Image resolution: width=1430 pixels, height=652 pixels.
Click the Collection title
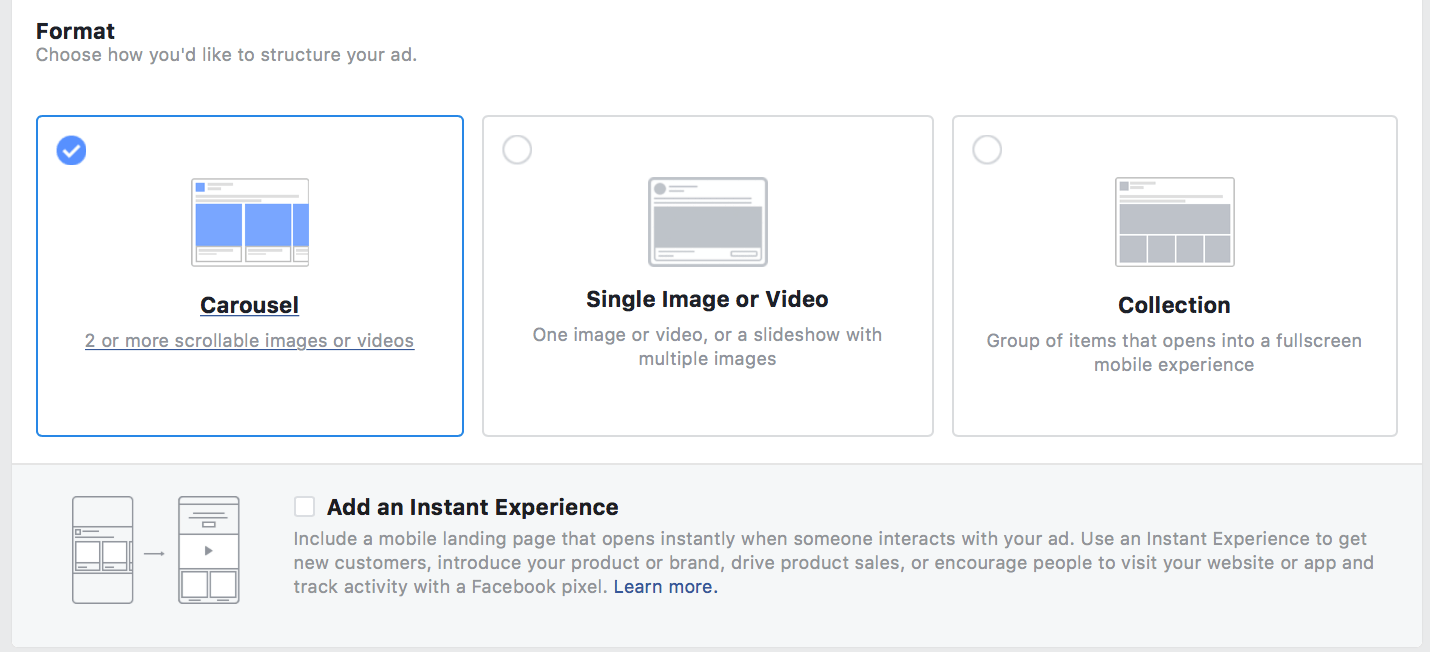point(1175,305)
